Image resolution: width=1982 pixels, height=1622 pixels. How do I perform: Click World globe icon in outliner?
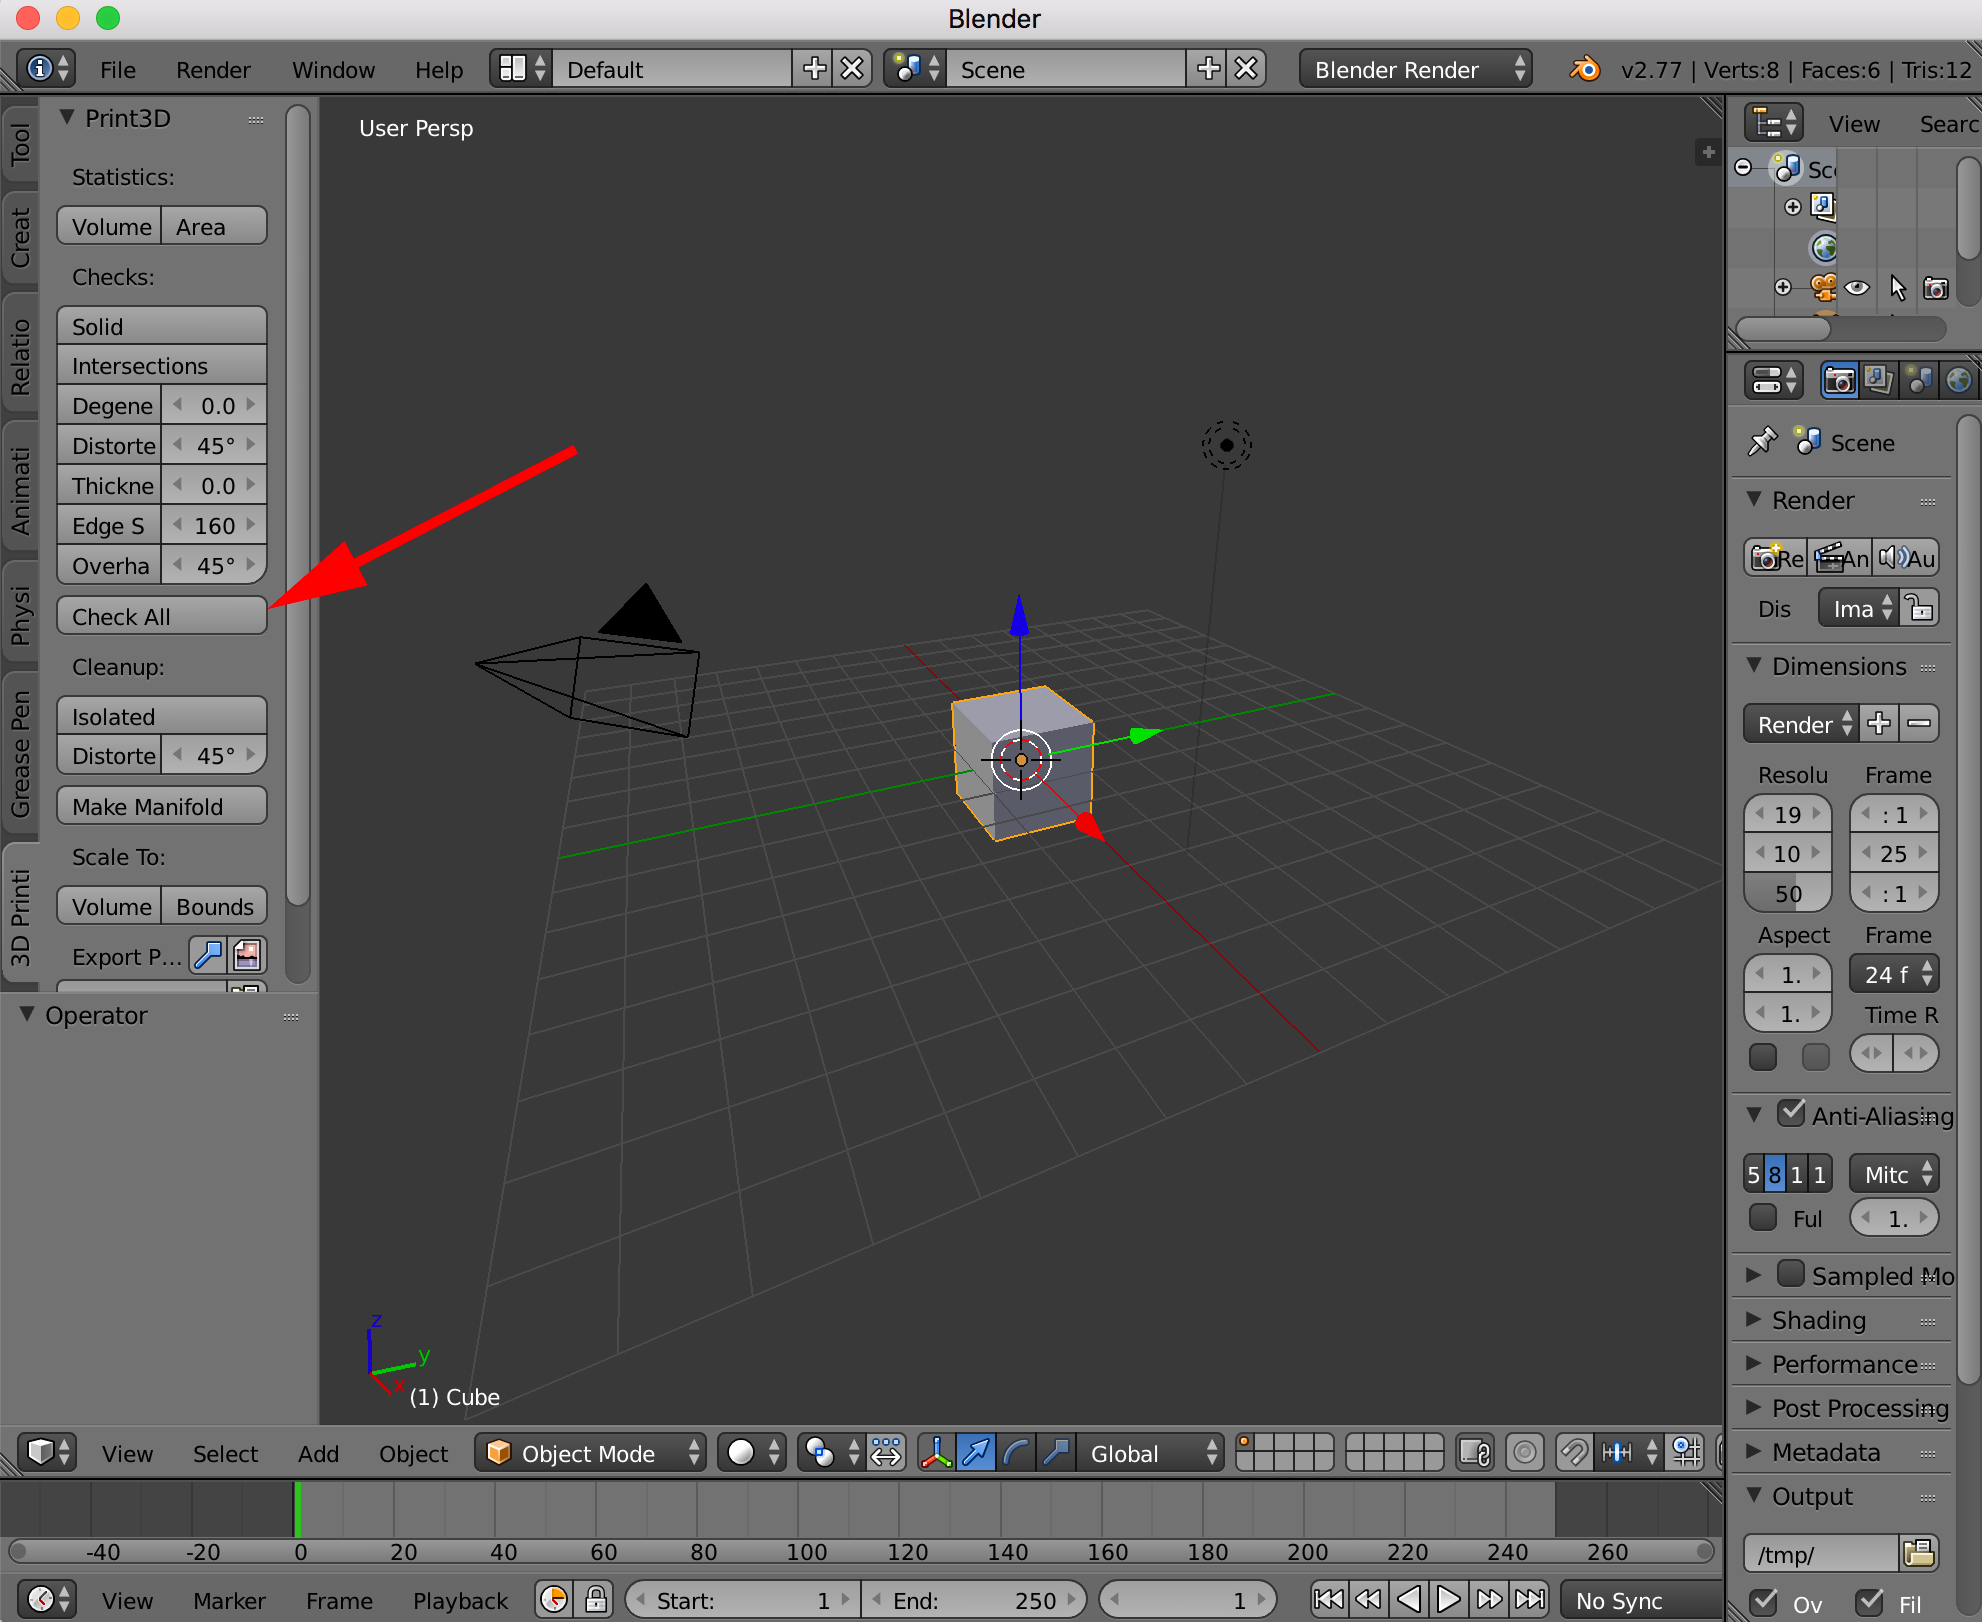pyautogui.click(x=1824, y=247)
